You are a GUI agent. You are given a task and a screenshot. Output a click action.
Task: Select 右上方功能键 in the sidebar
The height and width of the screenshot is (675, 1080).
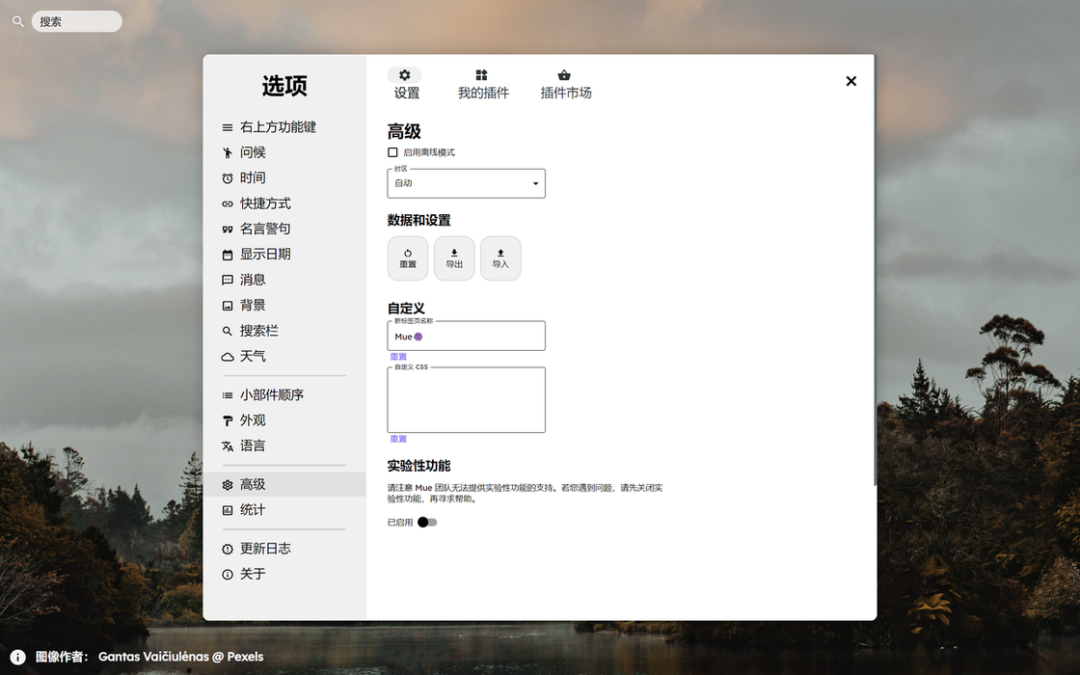pyautogui.click(x=284, y=127)
